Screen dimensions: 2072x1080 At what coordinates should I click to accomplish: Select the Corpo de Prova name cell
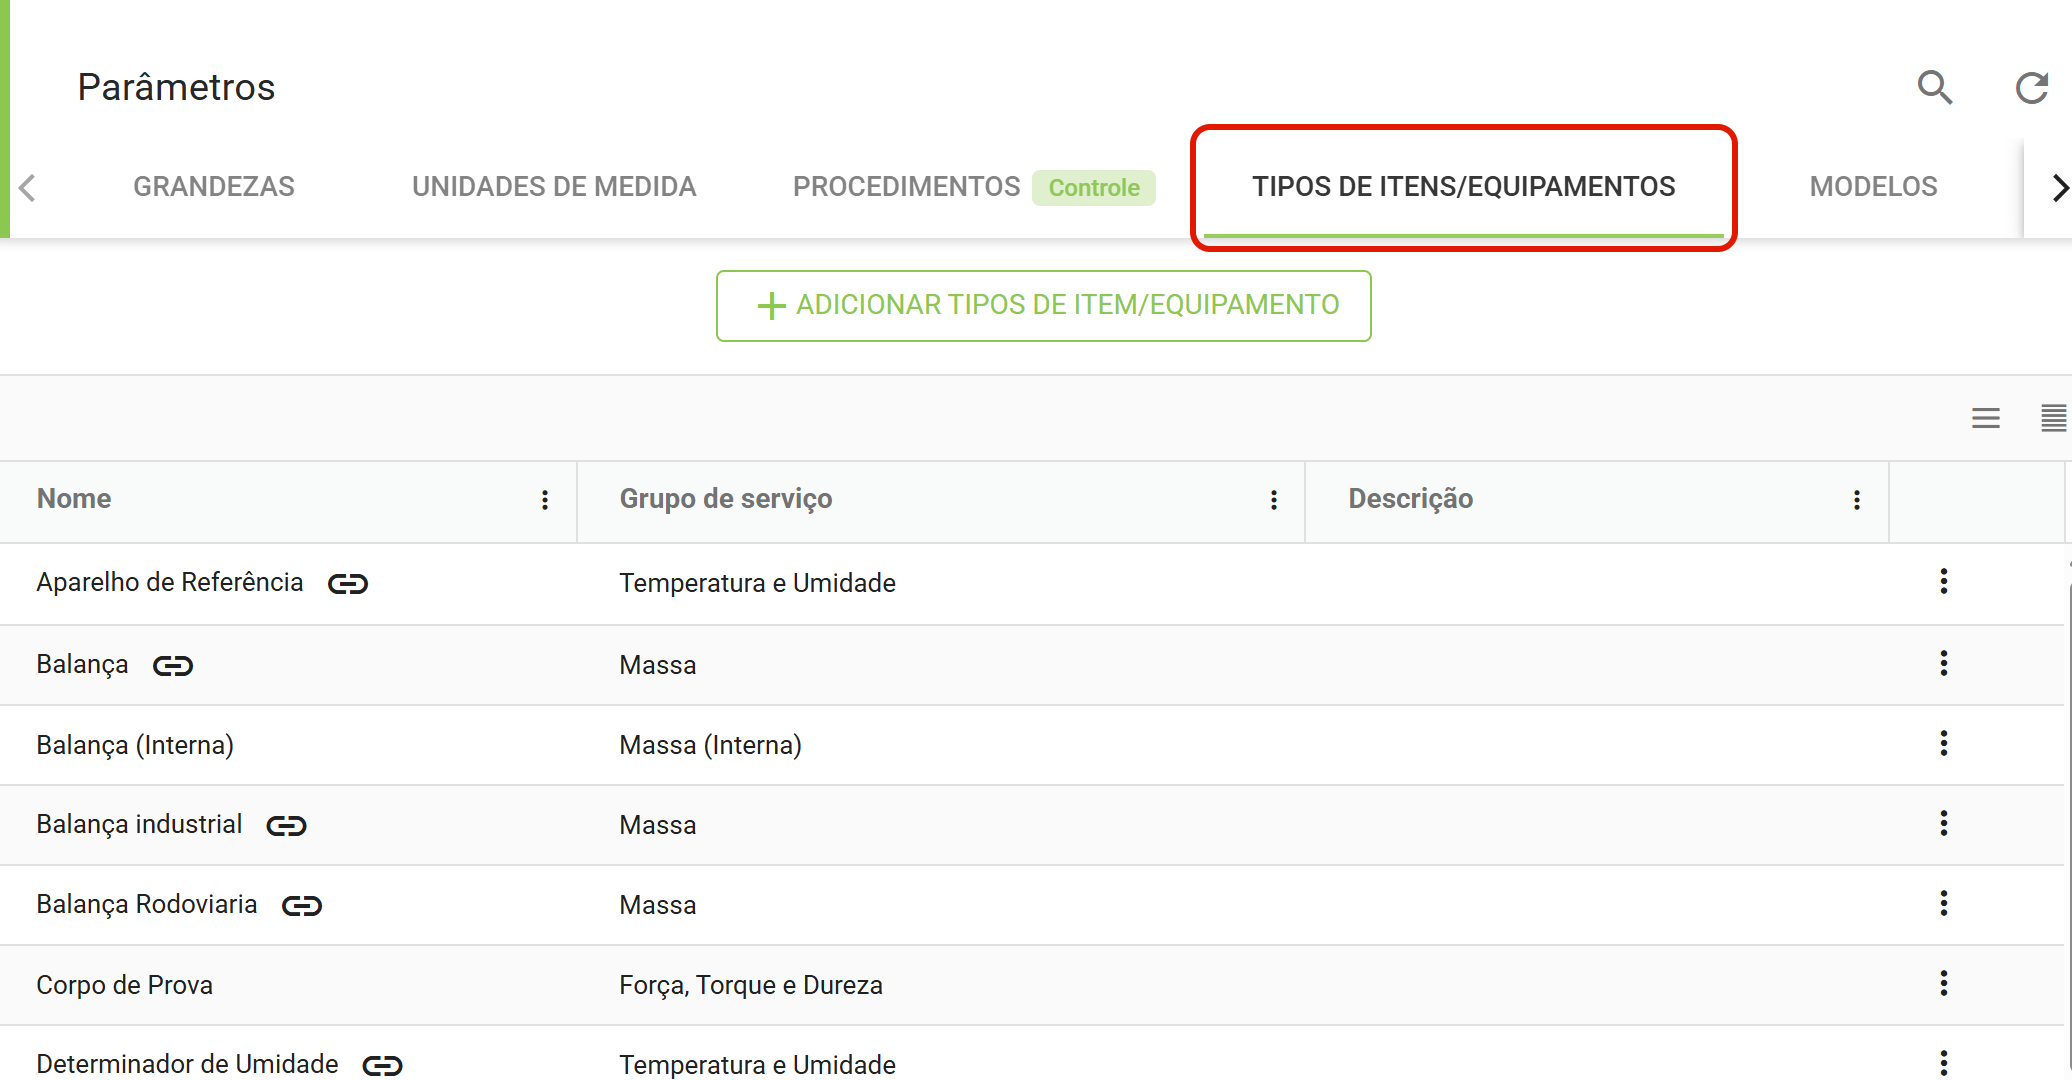125,985
